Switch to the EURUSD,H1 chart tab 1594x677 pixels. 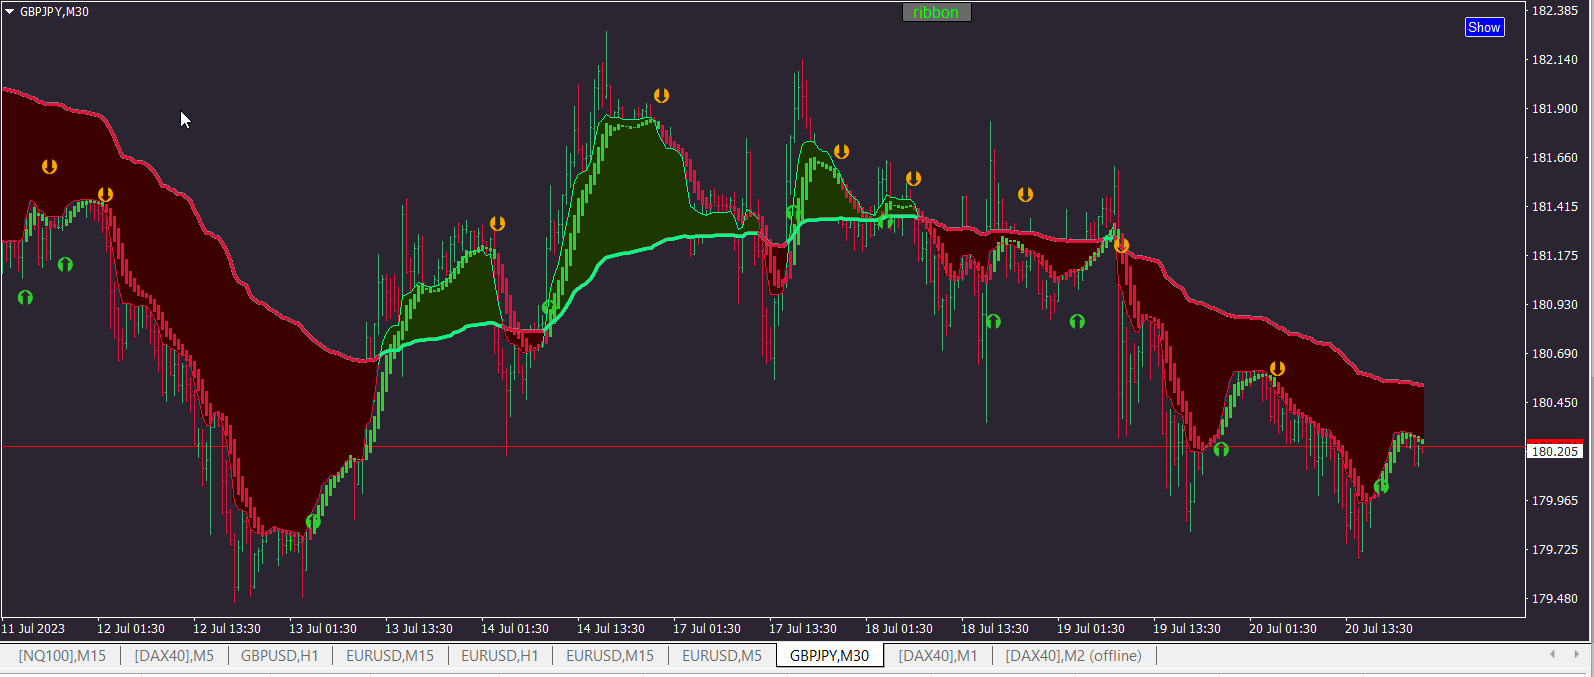[500, 656]
